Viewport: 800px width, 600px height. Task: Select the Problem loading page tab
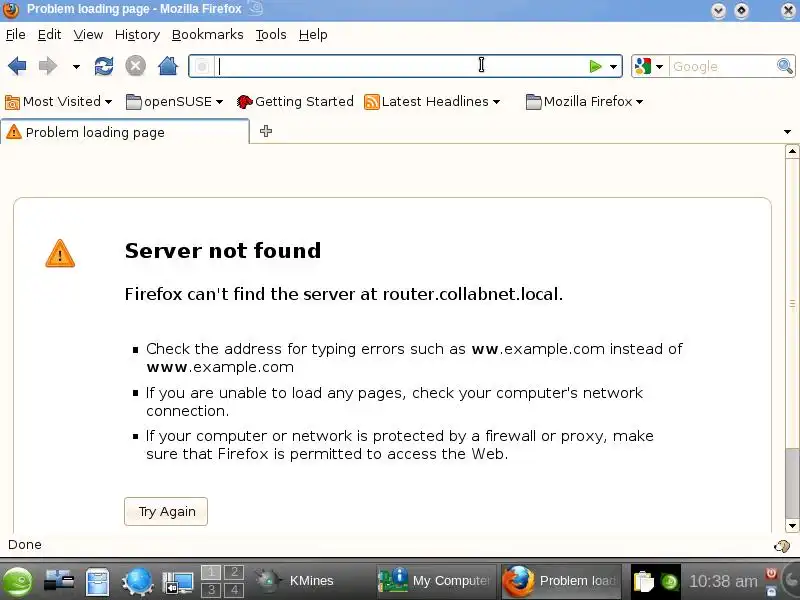click(x=124, y=132)
